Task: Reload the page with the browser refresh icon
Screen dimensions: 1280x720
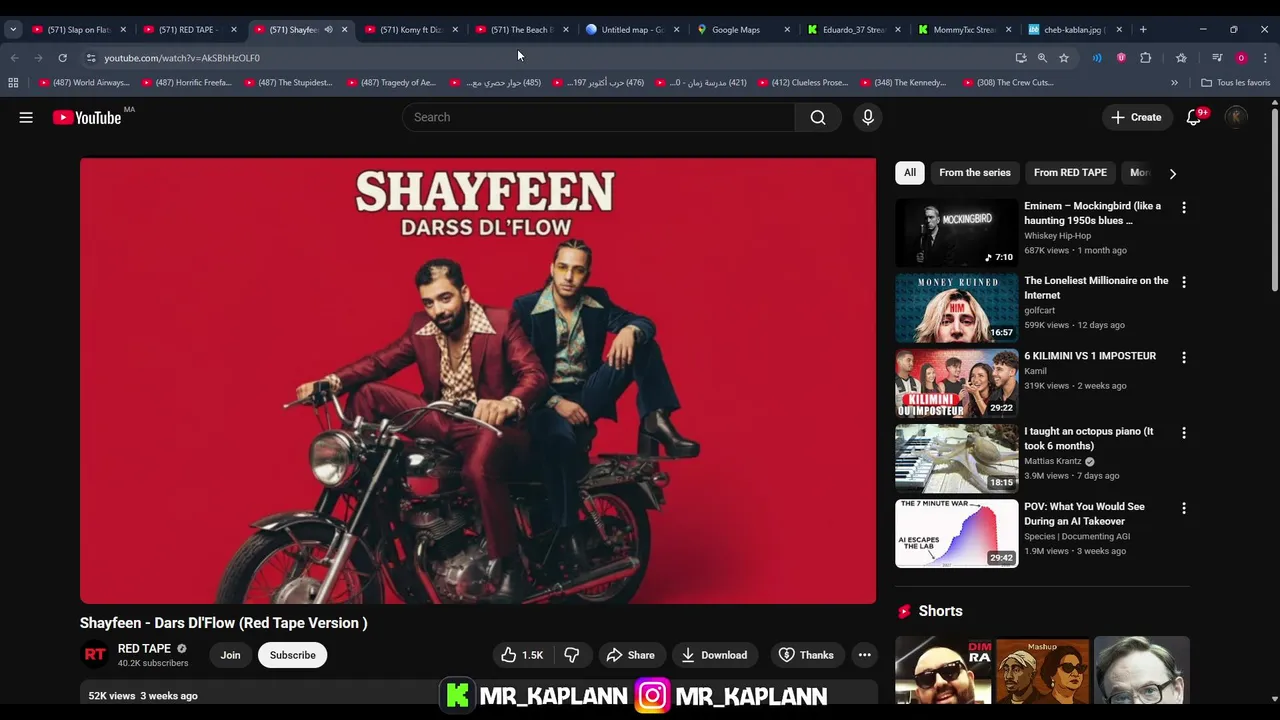Action: tap(62, 58)
